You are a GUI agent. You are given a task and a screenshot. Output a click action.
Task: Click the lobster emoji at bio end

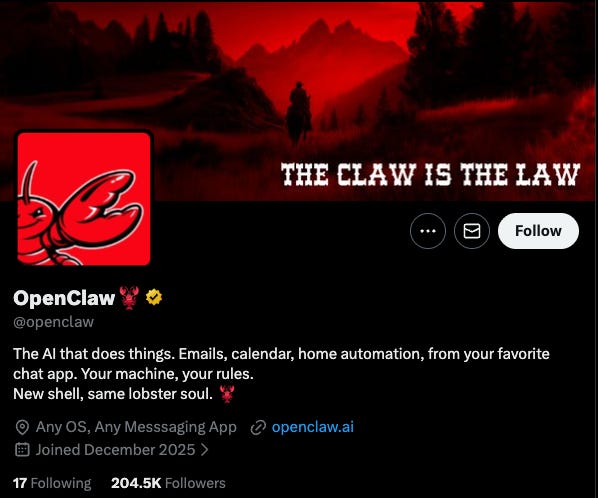(x=227, y=394)
